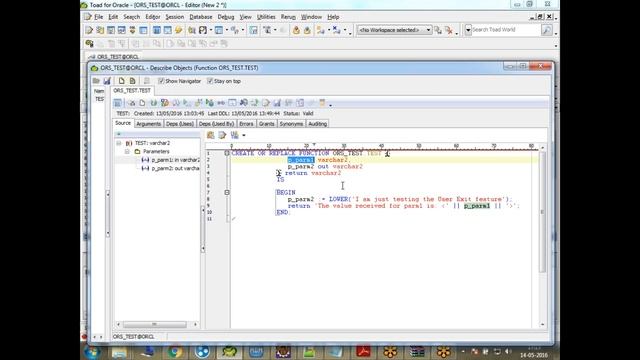Click the green refresh icon in object toolbar
Screen dimensions: 640x360
(x=153, y=103)
